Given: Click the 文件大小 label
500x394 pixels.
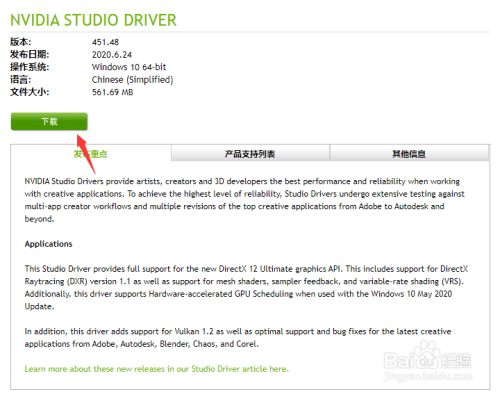Looking at the screenshot, I should coord(30,92).
